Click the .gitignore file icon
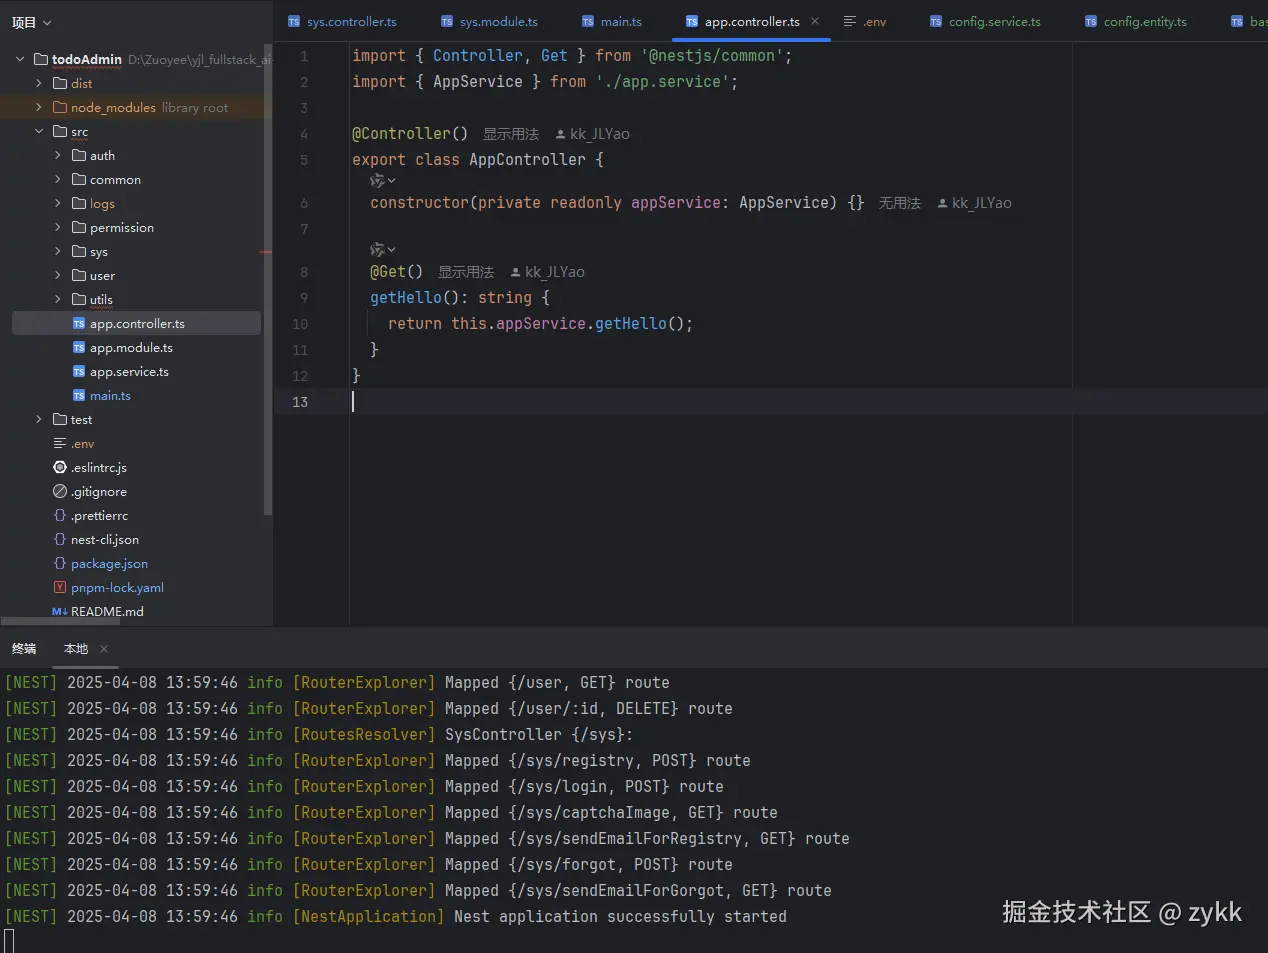The height and width of the screenshot is (953, 1268). [60, 492]
